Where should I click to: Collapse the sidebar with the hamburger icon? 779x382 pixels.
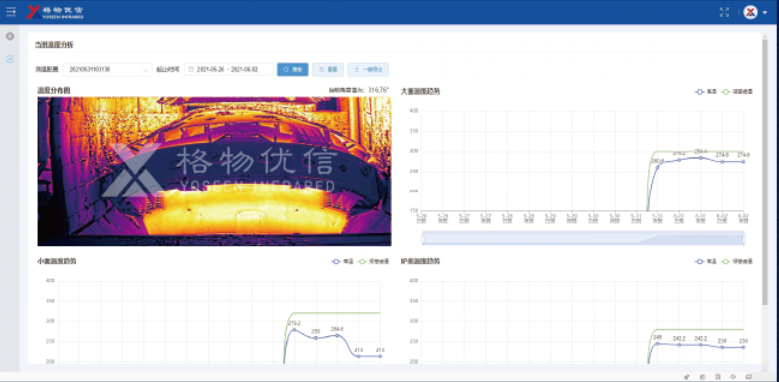pos(10,12)
